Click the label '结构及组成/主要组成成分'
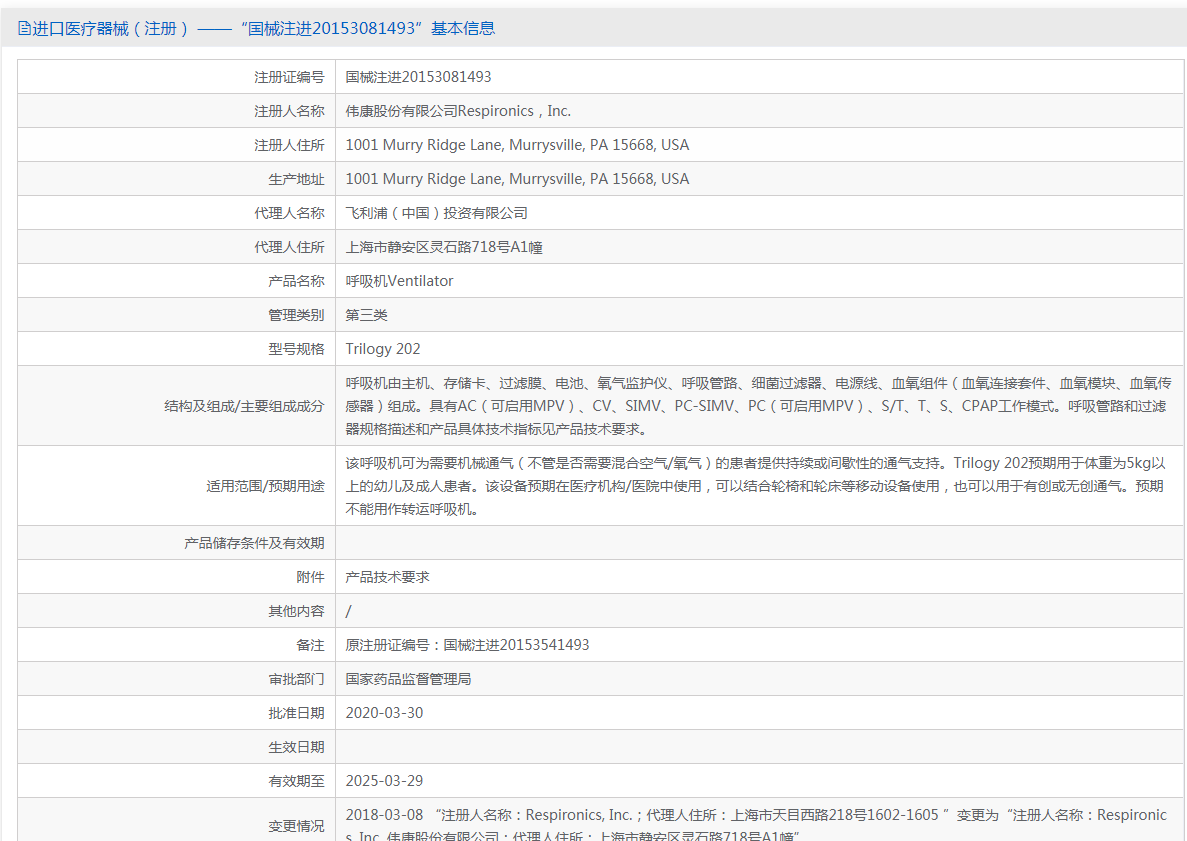The height and width of the screenshot is (841, 1187). click(x=244, y=406)
